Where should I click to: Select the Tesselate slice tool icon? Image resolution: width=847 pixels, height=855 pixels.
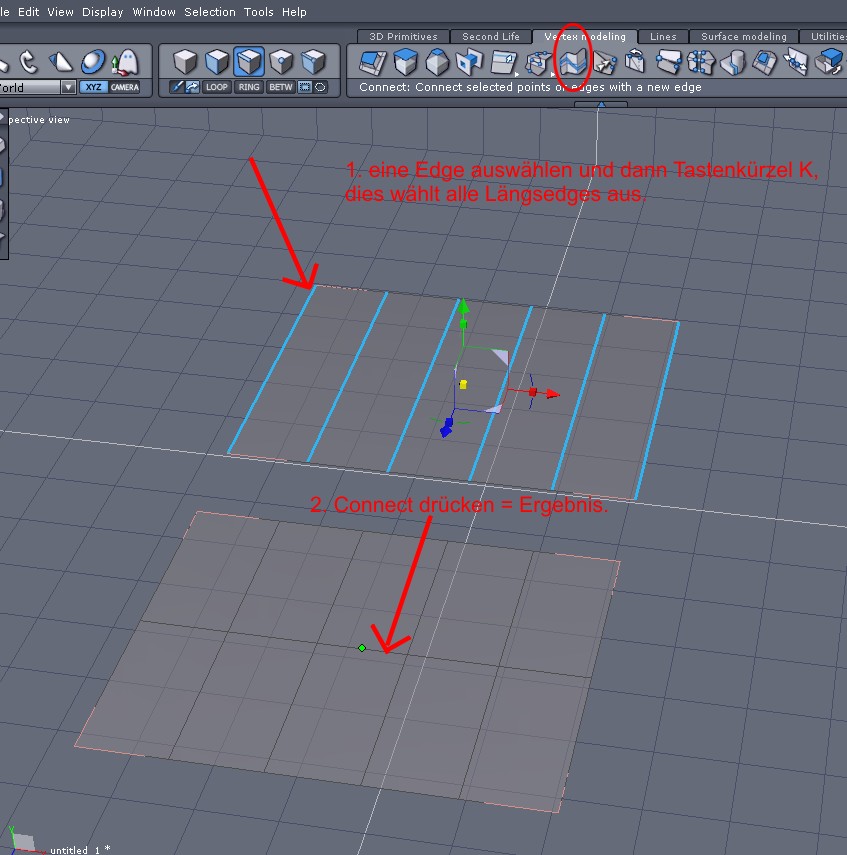click(503, 62)
